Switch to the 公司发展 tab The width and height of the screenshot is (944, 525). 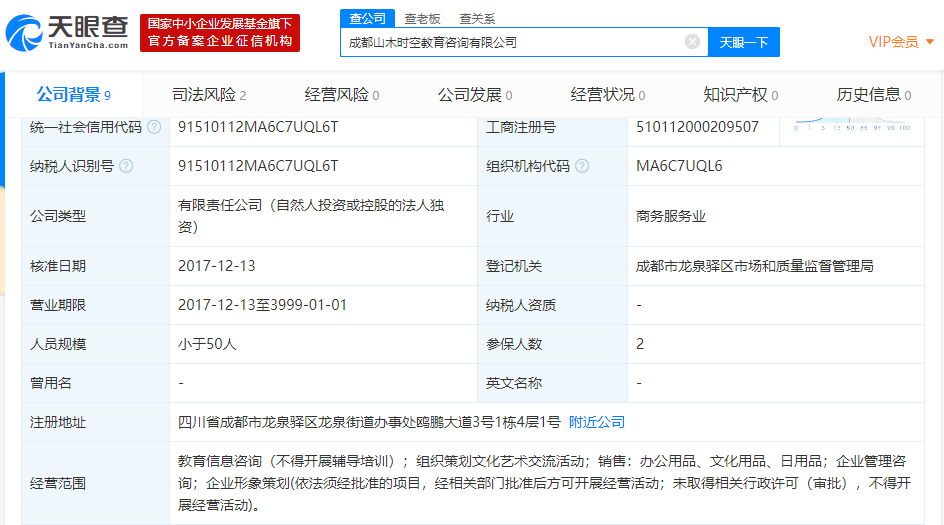coord(474,95)
